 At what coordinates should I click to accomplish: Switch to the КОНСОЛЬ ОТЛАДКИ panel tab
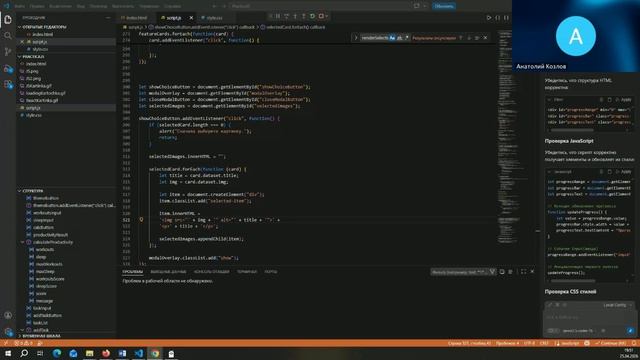tap(211, 271)
